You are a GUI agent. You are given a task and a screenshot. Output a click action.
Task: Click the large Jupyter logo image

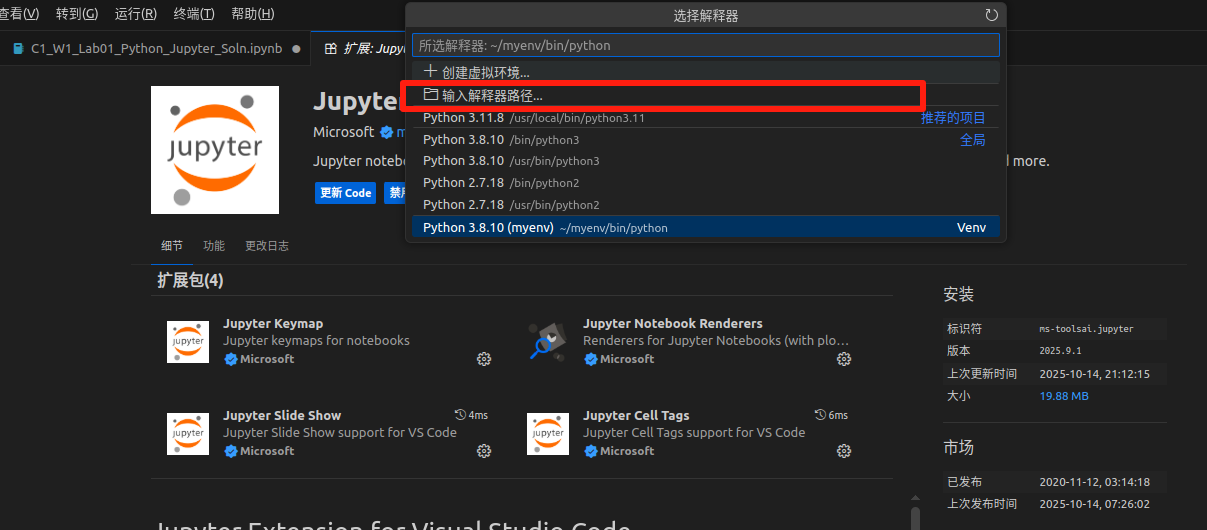point(215,150)
